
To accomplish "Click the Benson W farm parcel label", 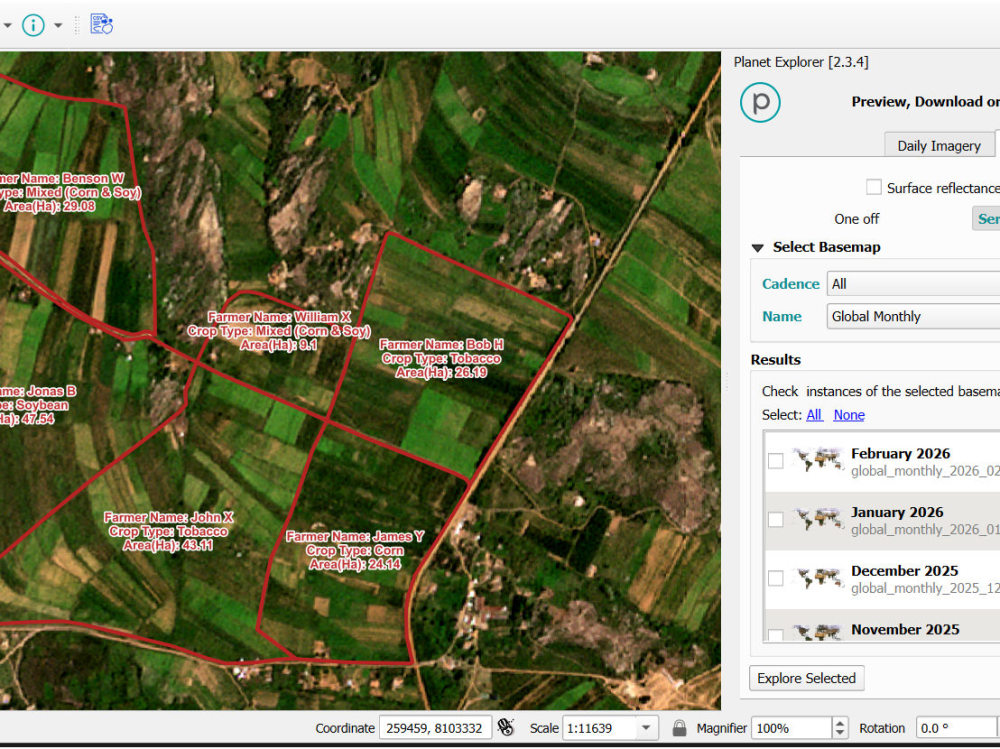I will coord(68,192).
